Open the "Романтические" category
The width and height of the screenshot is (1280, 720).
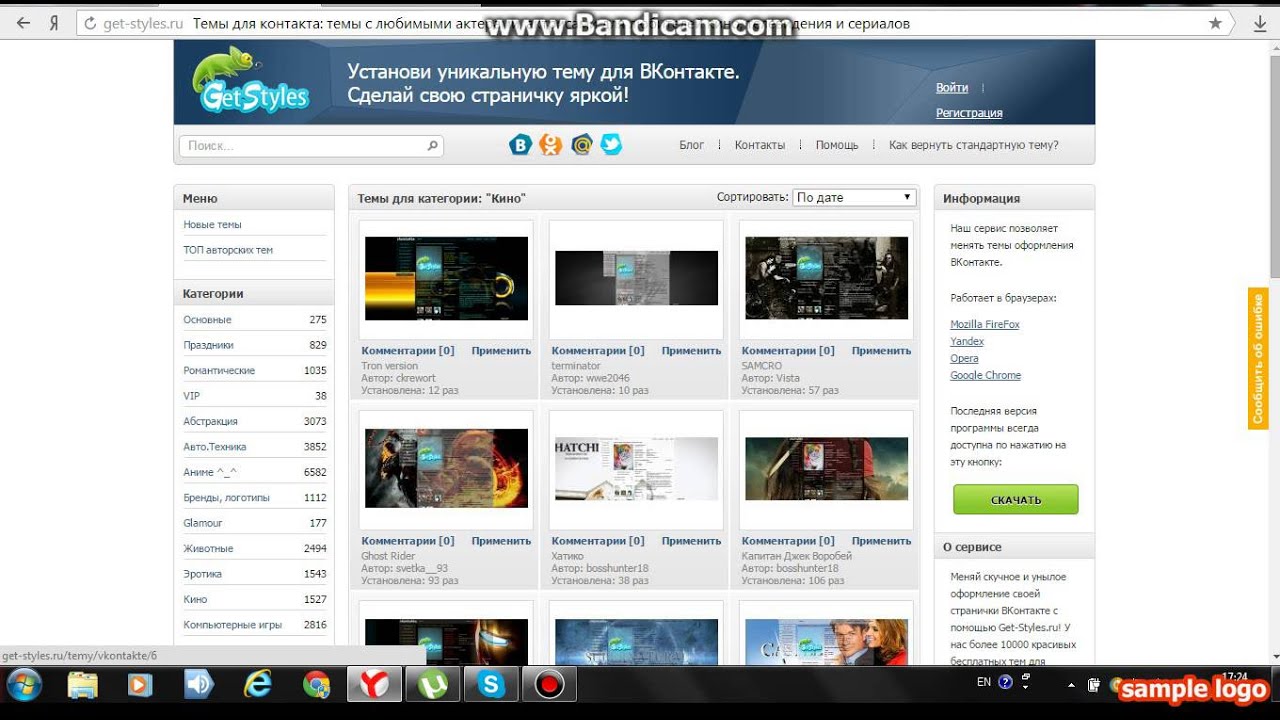tap(219, 371)
